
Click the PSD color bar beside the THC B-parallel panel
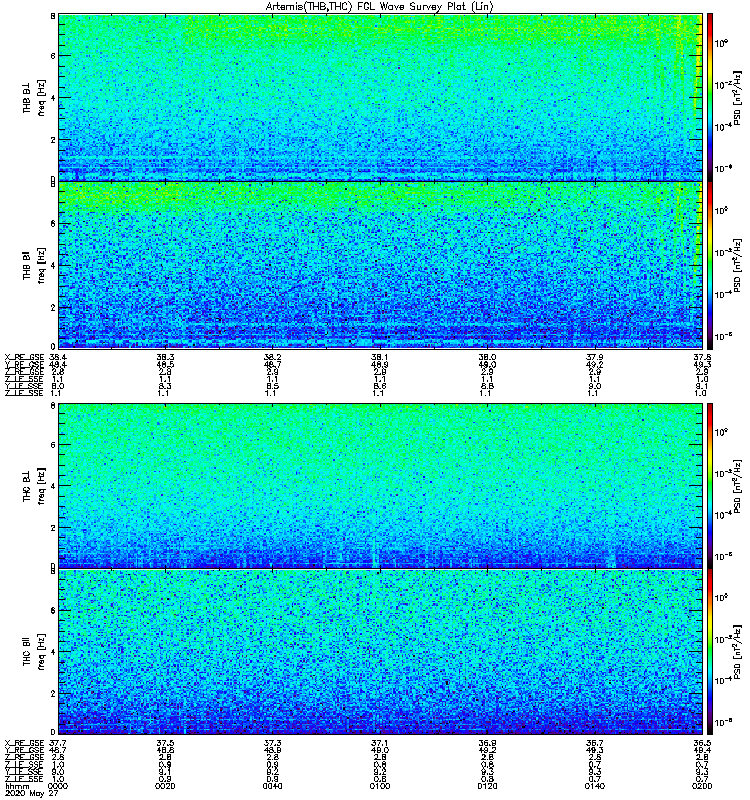click(709, 652)
